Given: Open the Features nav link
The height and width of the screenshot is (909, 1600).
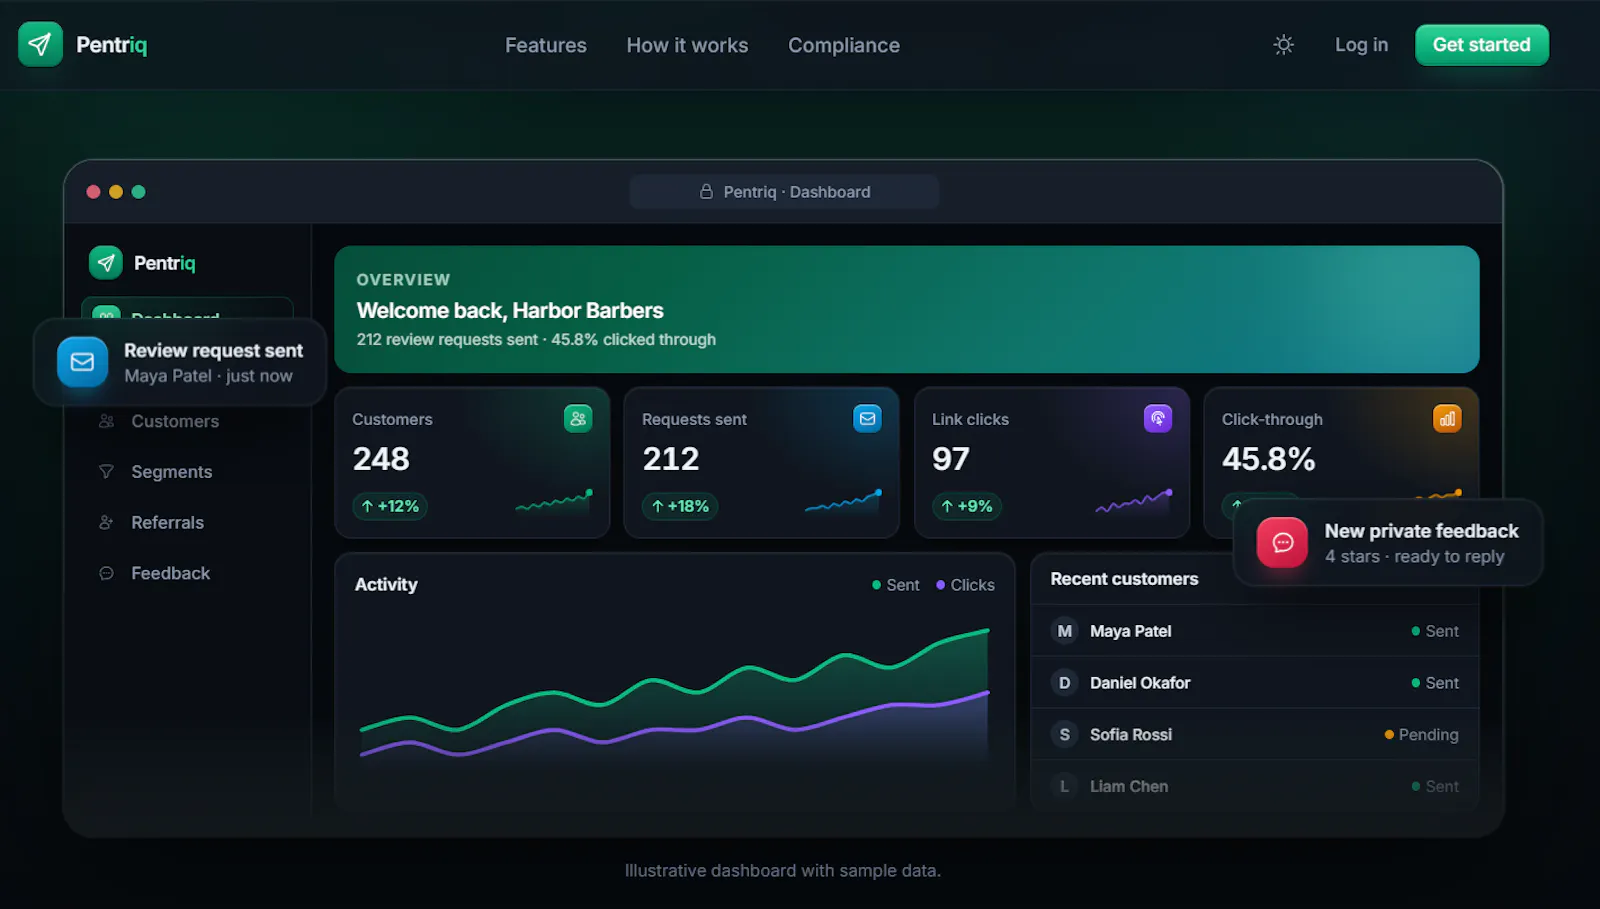Looking at the screenshot, I should point(546,45).
